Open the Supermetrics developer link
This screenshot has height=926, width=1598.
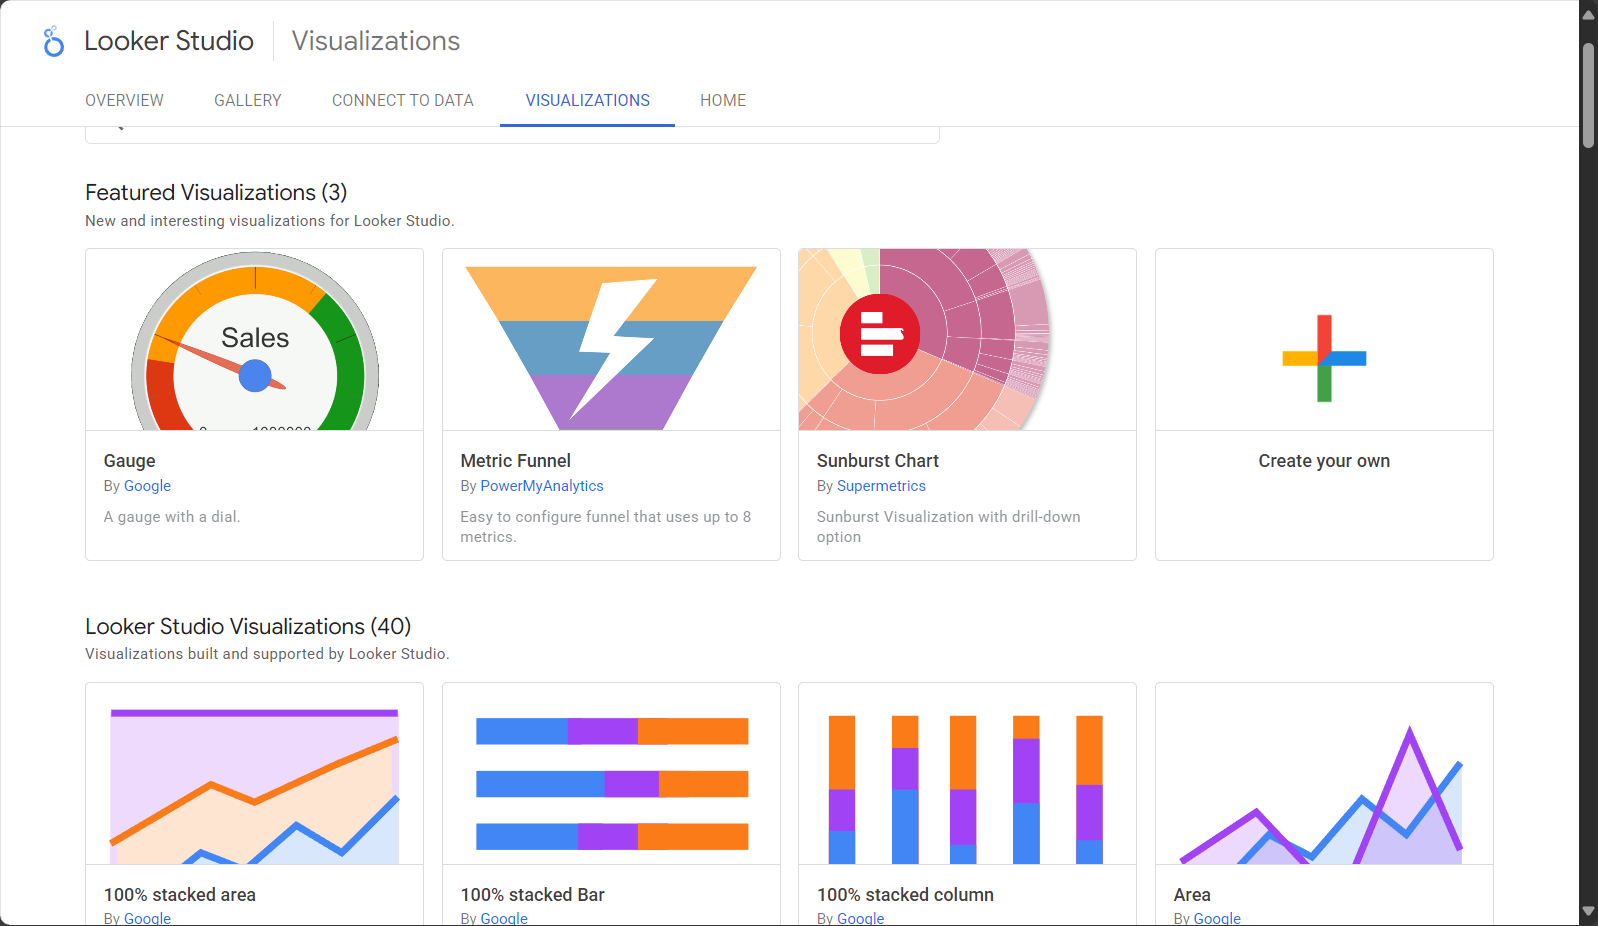881,486
